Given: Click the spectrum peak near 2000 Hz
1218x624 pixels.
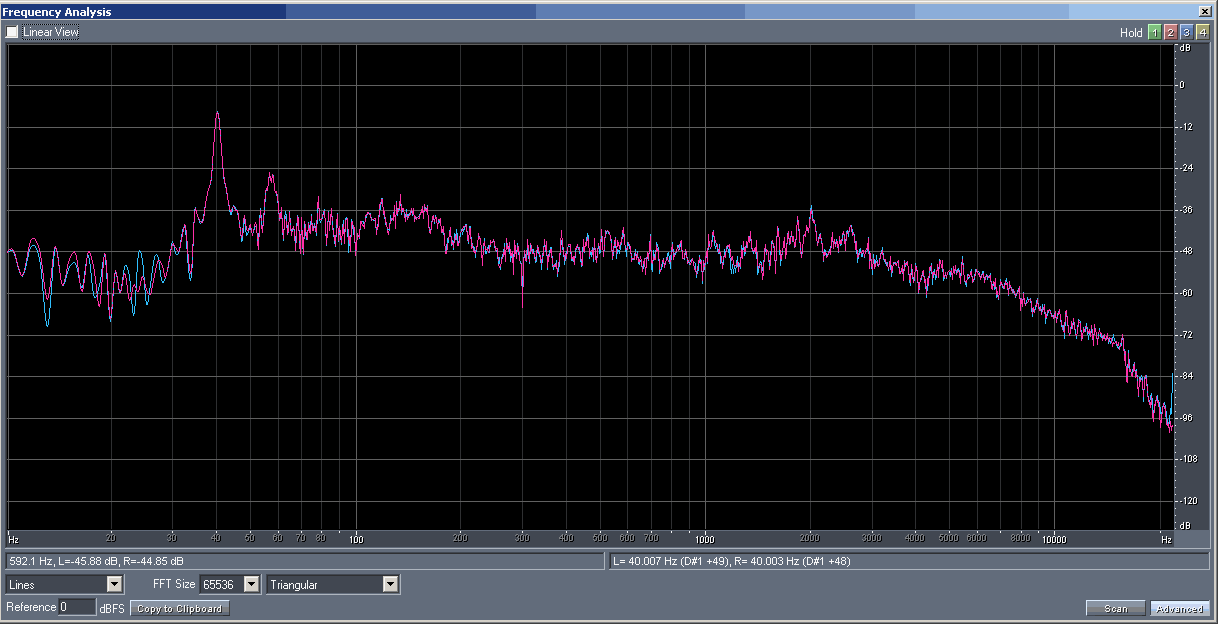Looking at the screenshot, I should tap(811, 209).
